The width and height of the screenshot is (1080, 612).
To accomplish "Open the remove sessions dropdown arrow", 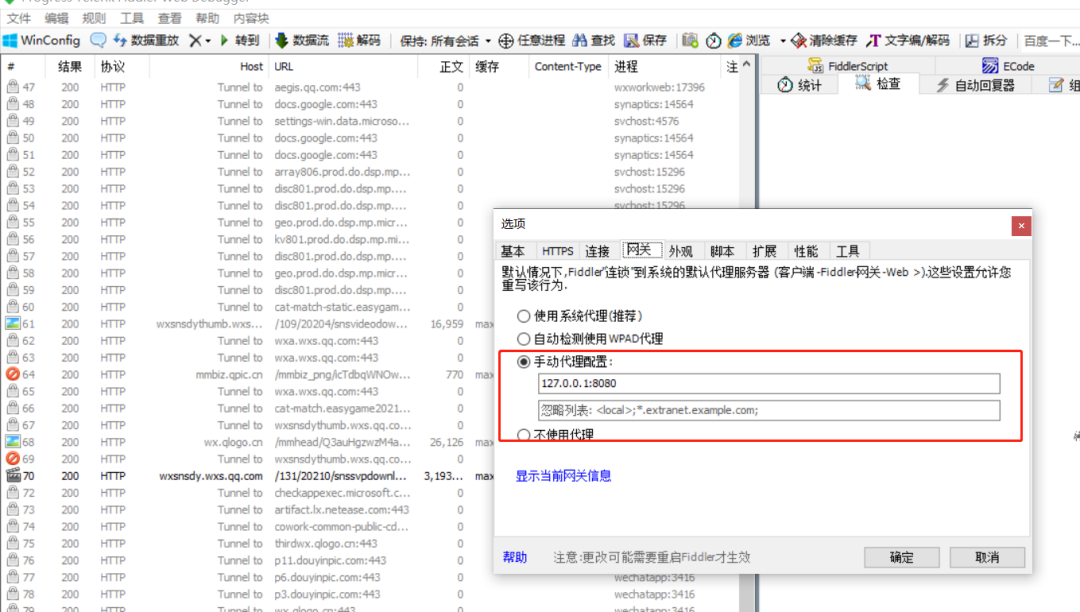I will pos(208,41).
